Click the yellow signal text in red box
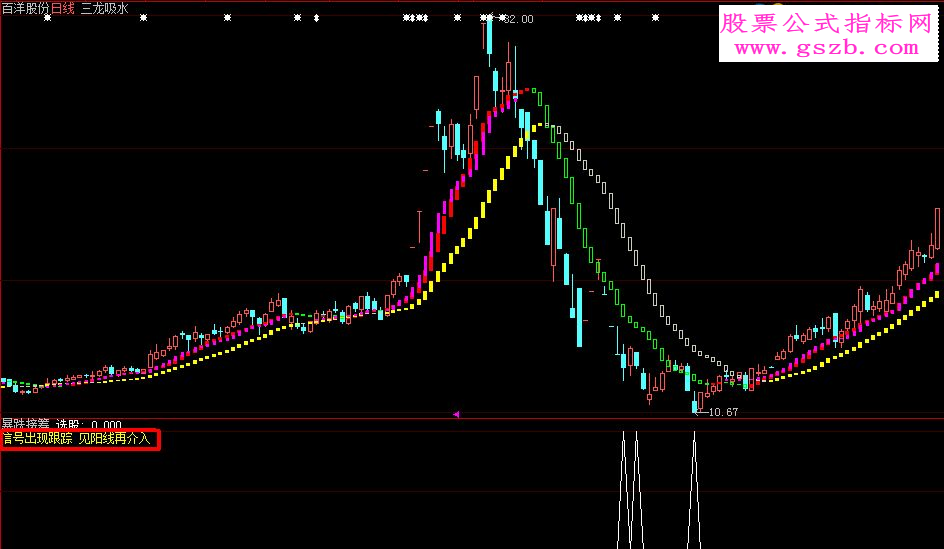Image resolution: width=944 pixels, height=549 pixels. pos(77,439)
